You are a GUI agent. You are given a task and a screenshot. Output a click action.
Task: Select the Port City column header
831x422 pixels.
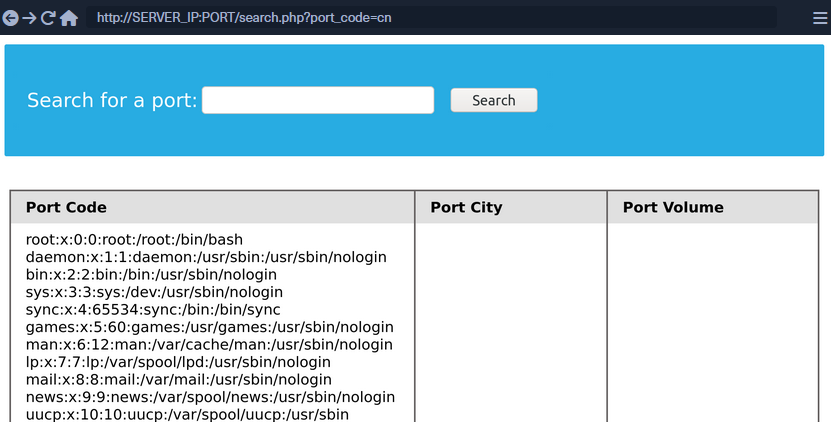[466, 207]
